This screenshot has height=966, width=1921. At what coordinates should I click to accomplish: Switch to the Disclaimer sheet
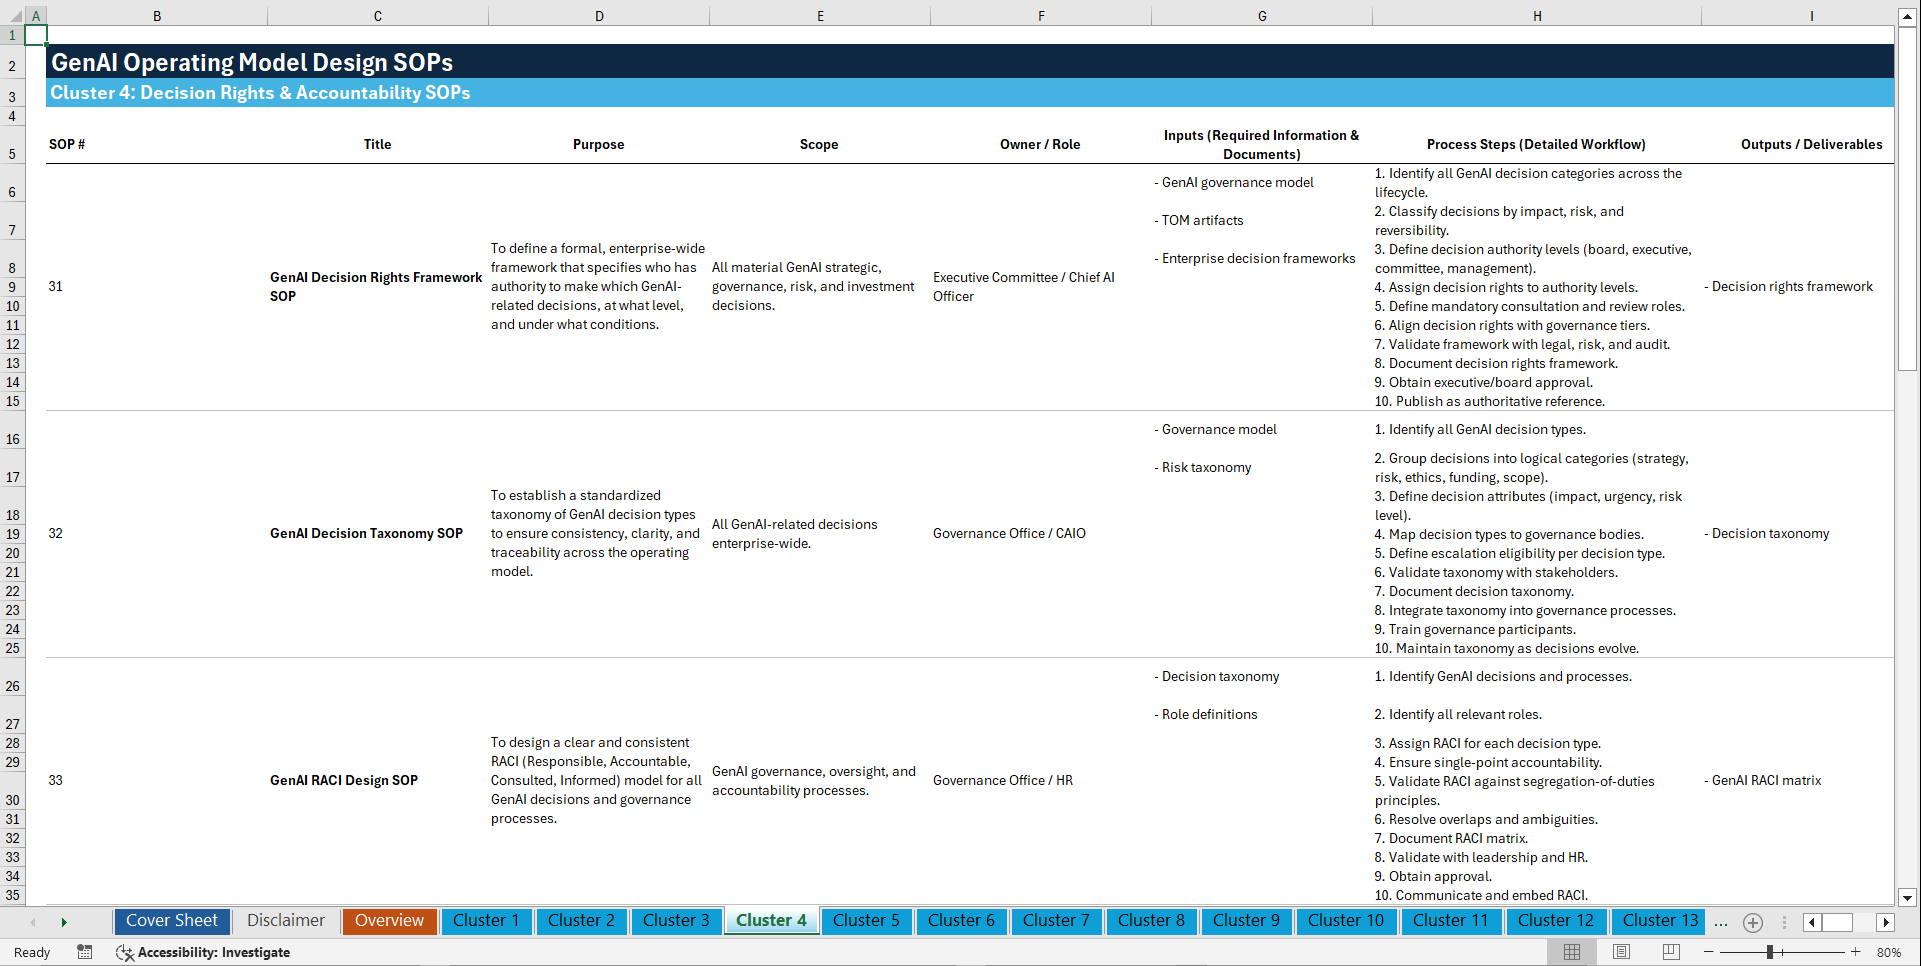[x=285, y=920]
